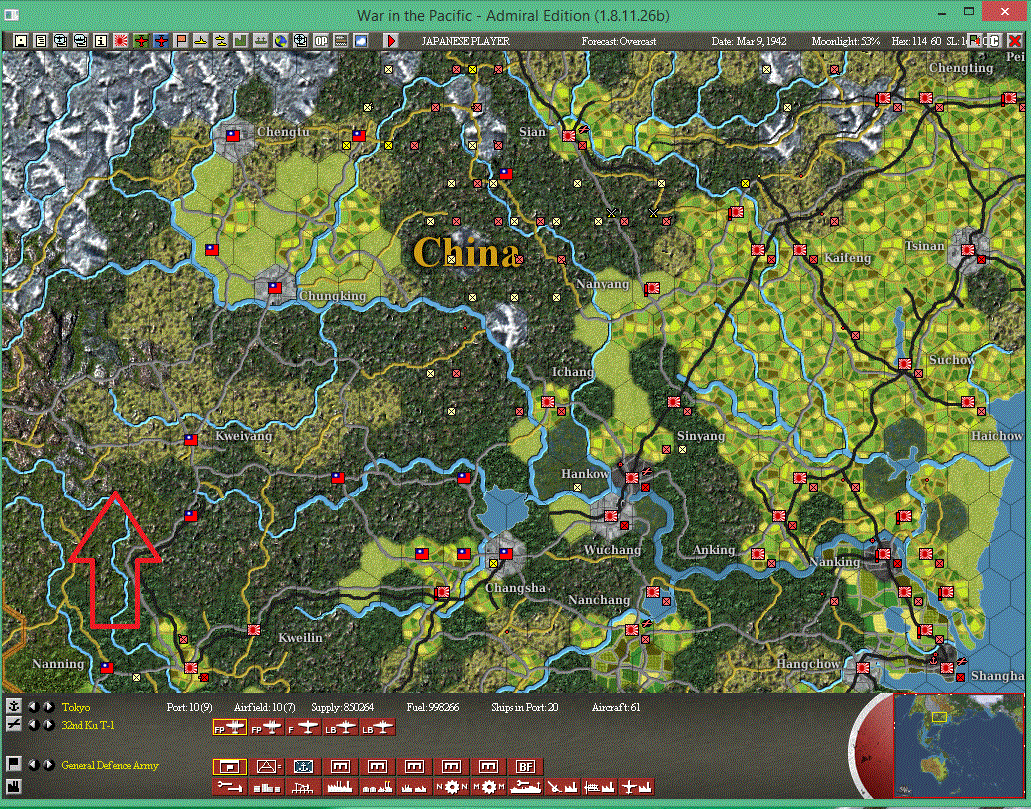Click the General Defence Army unit name

click(x=110, y=765)
